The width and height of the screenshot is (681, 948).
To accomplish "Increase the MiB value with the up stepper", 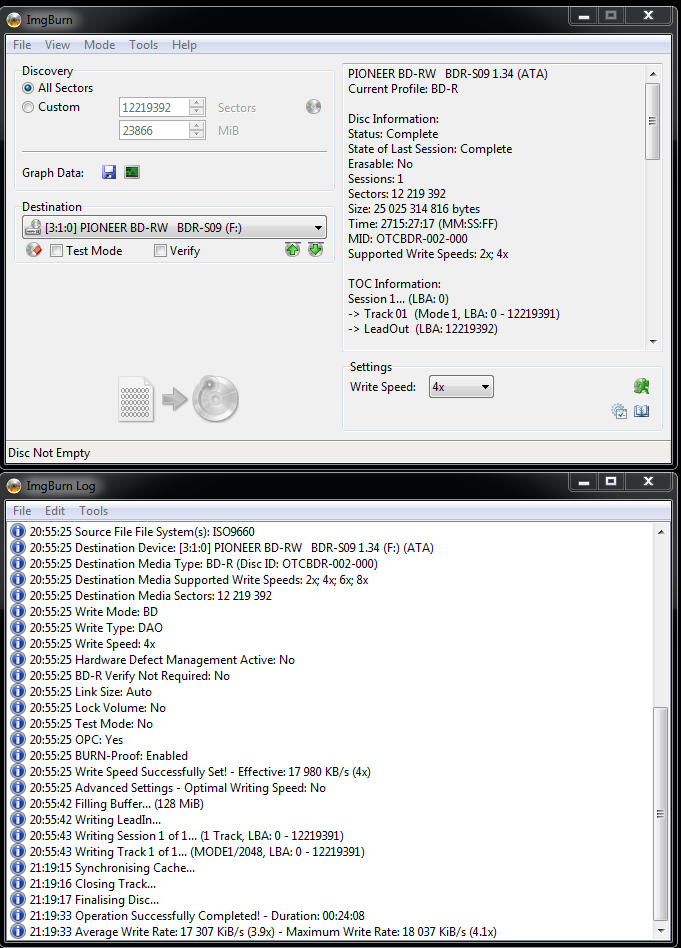I will click(197, 126).
